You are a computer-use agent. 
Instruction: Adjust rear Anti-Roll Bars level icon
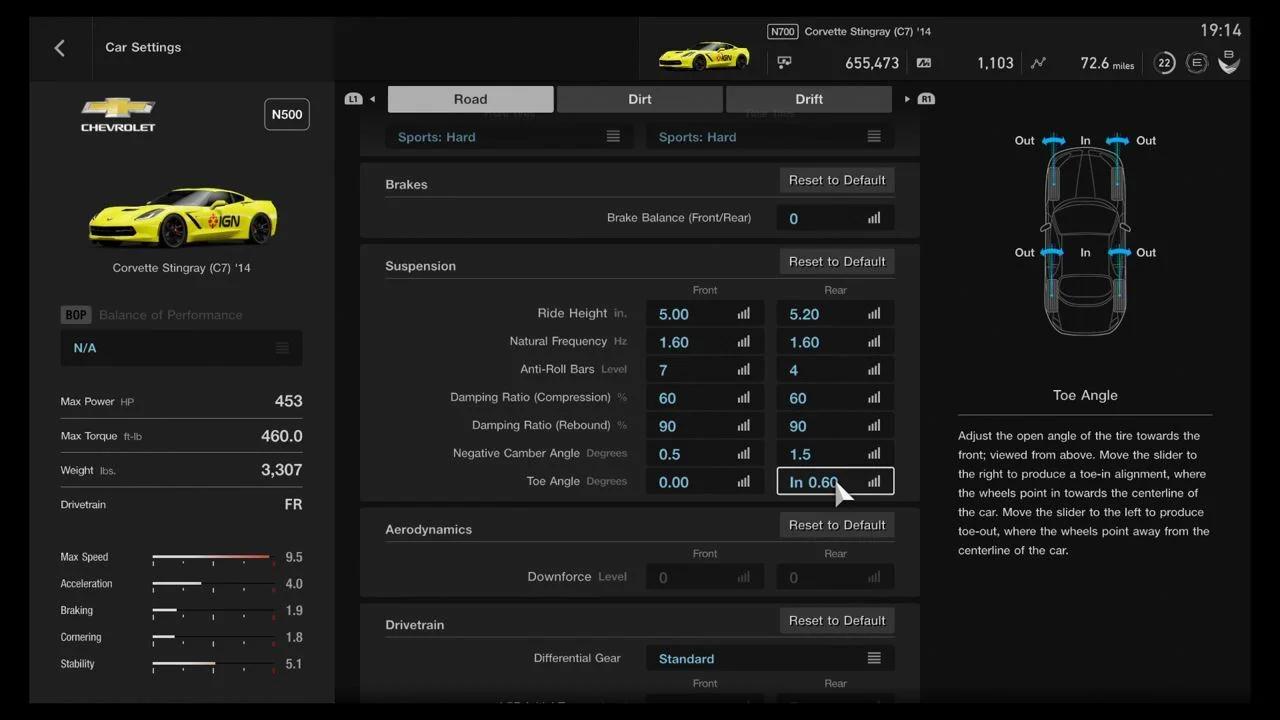click(874, 370)
